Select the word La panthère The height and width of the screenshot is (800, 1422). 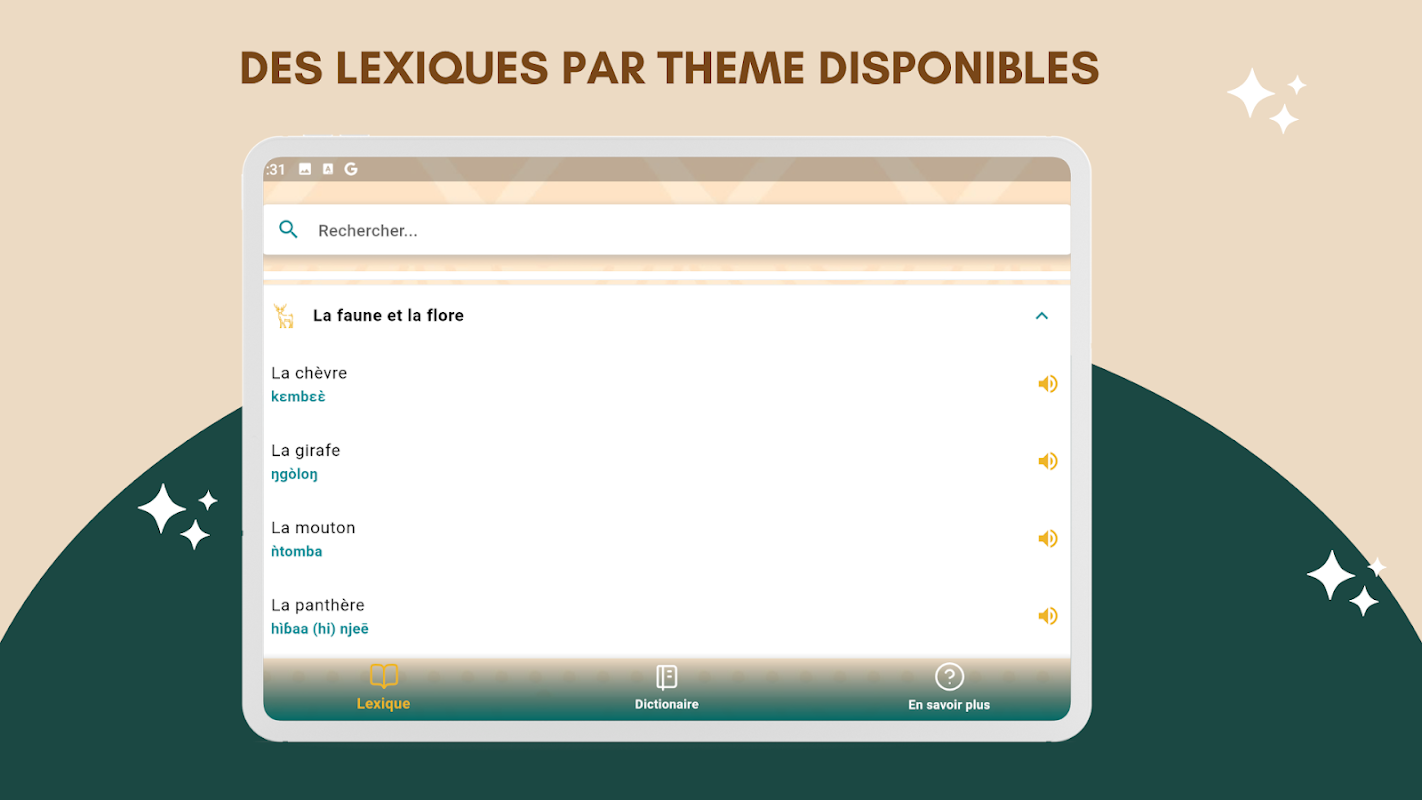(x=318, y=605)
